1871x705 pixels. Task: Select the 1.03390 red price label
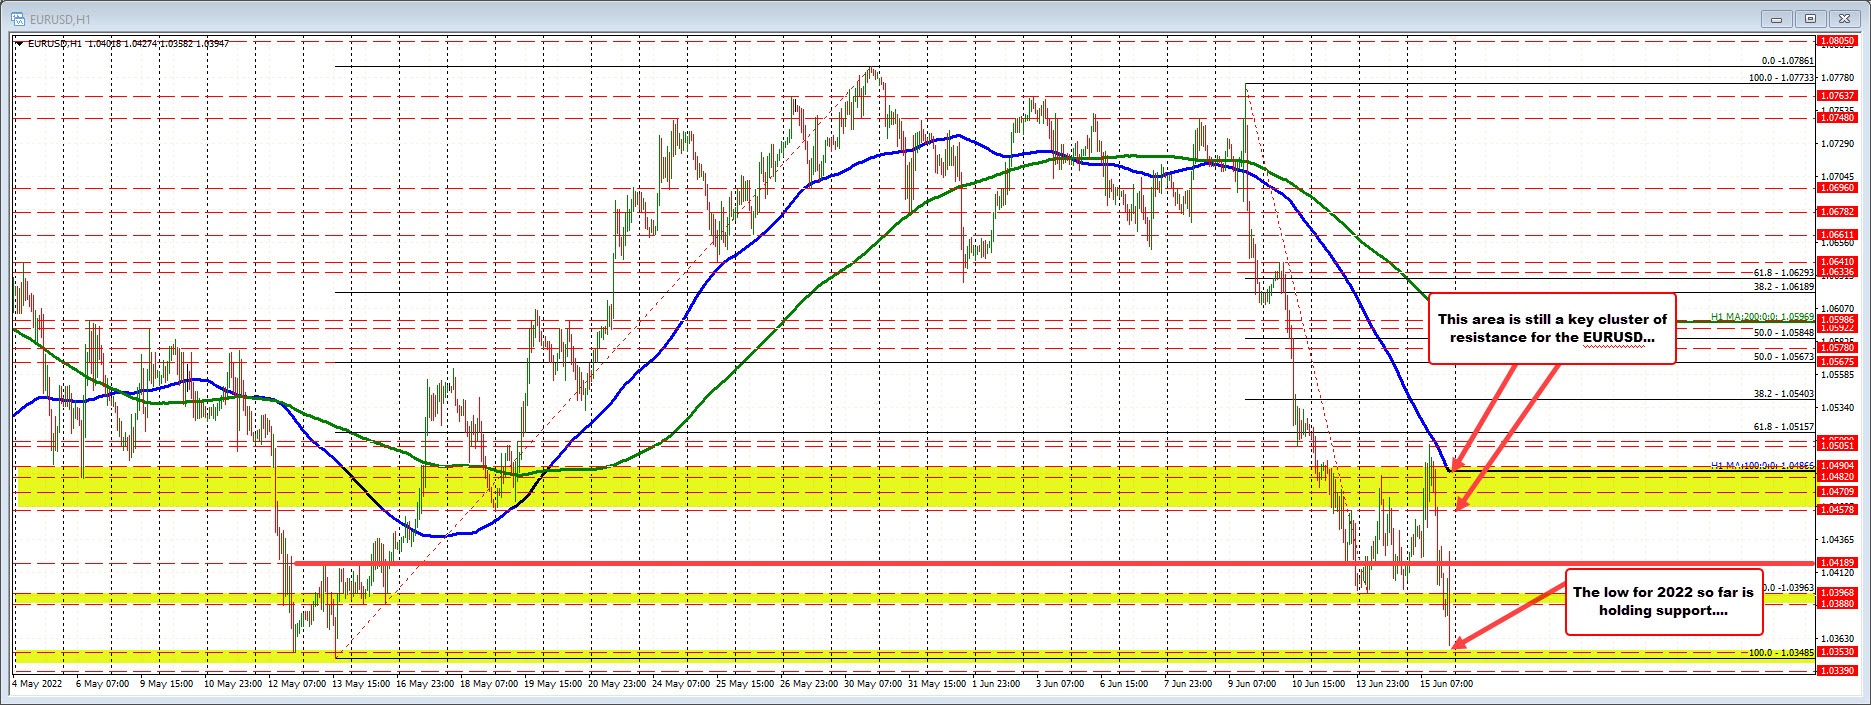click(x=1838, y=670)
